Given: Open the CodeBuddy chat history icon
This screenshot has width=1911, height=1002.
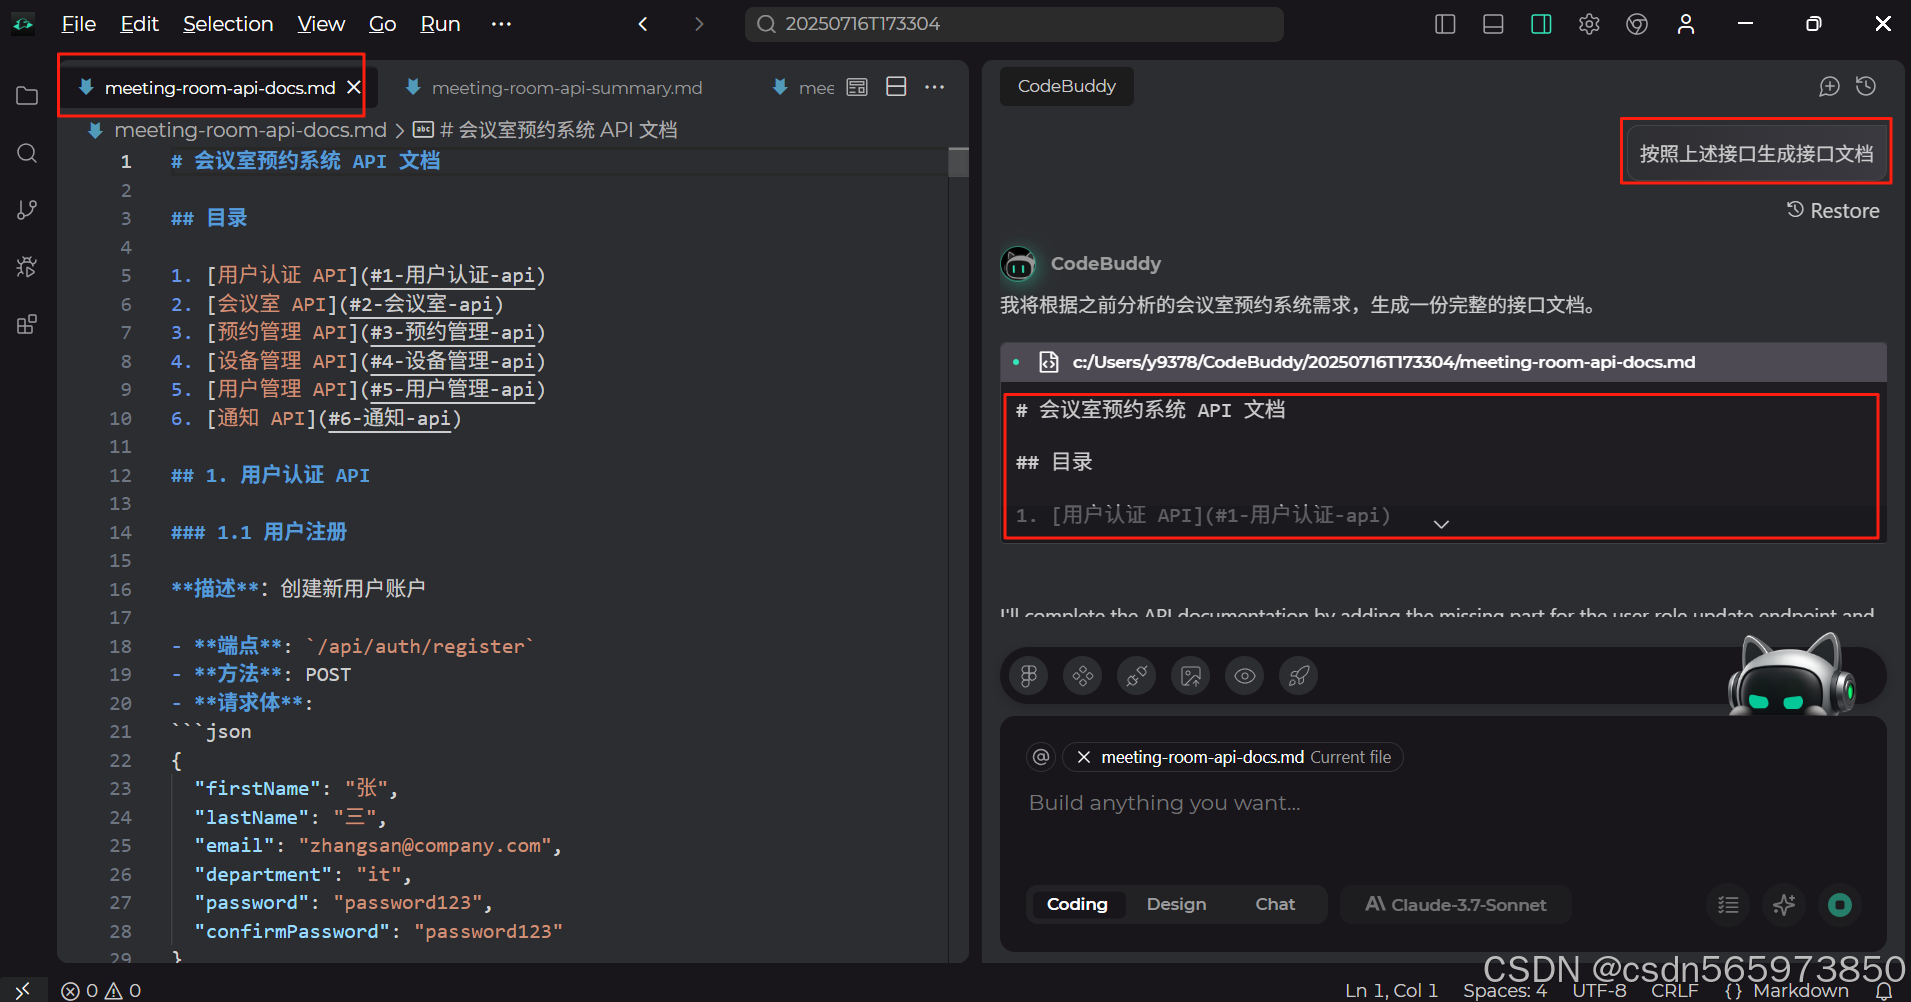Looking at the screenshot, I should coord(1866,87).
